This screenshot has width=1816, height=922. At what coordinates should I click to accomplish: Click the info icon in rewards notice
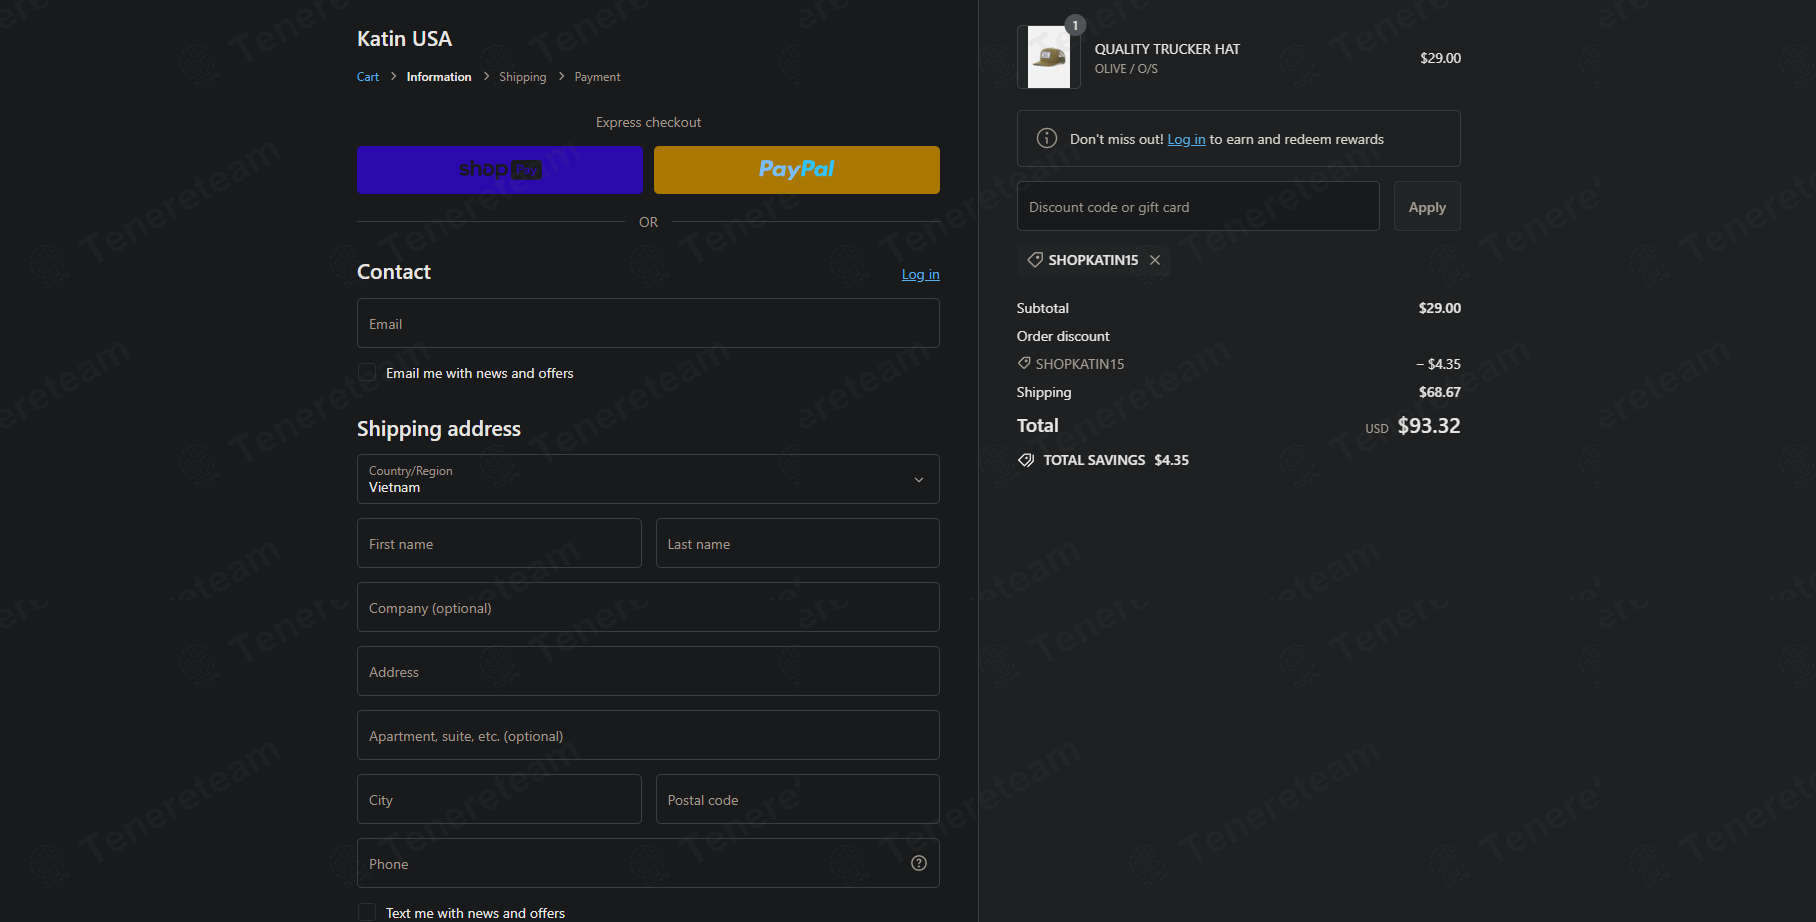pyautogui.click(x=1047, y=138)
